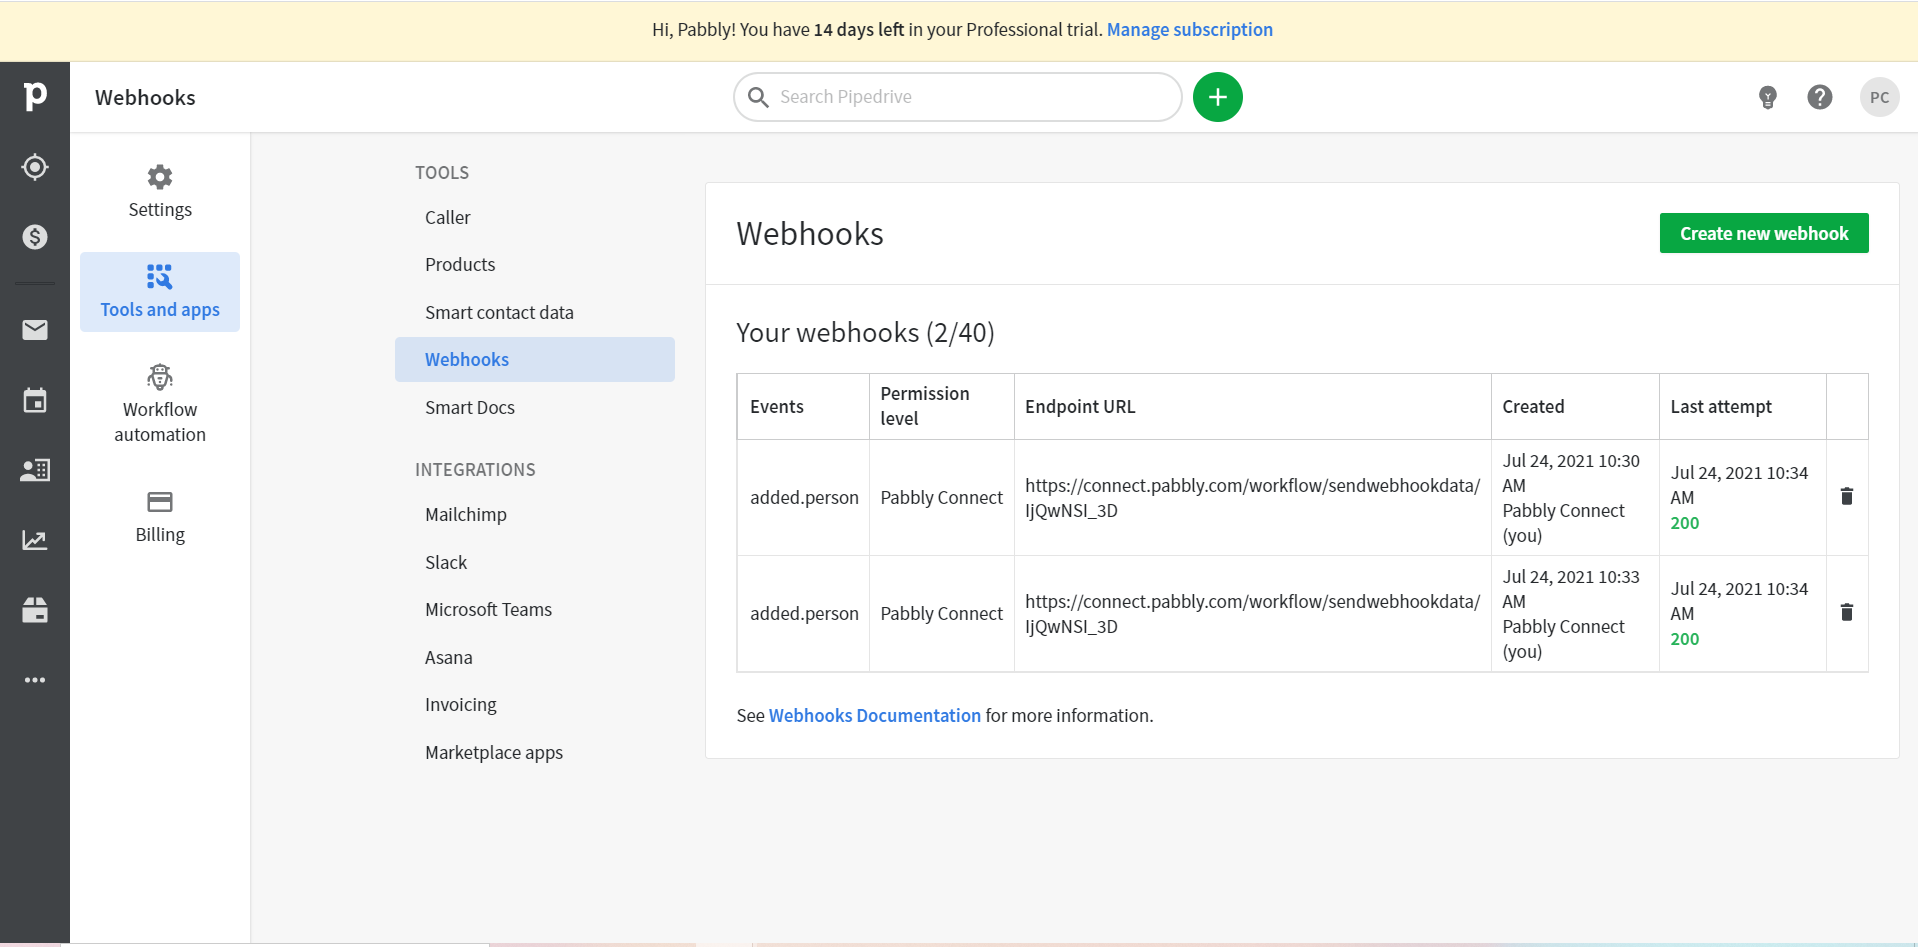Image resolution: width=1918 pixels, height=947 pixels.
Task: Open the Microsoft Teams integration
Action: [x=488, y=610]
